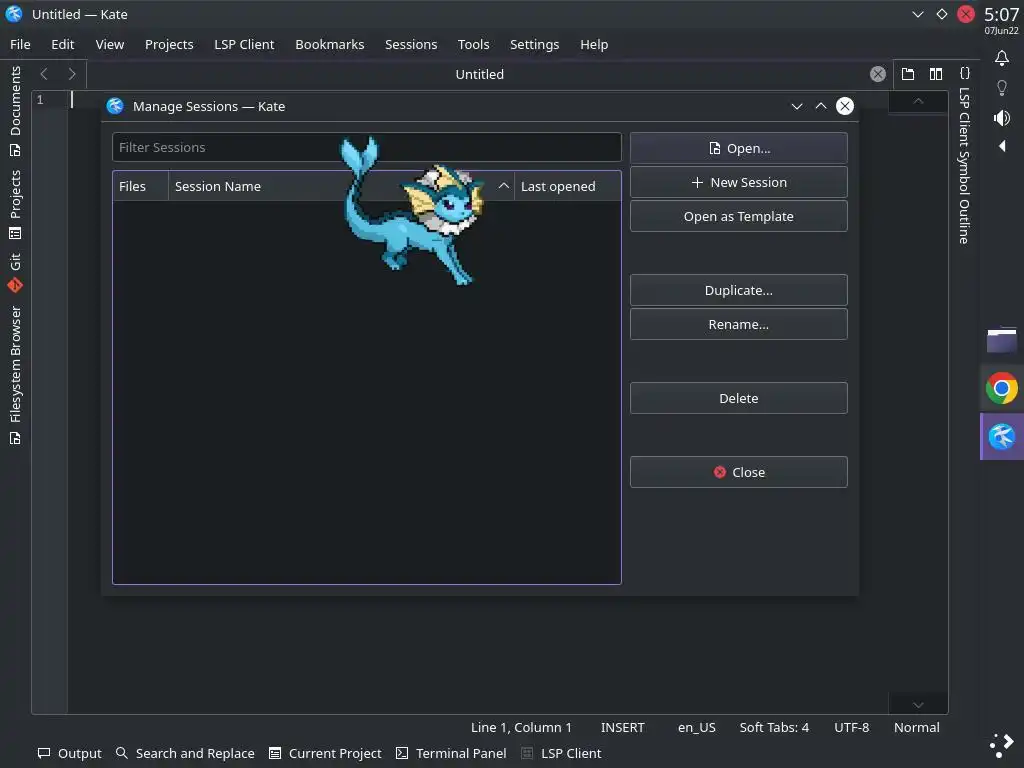1024x768 pixels.
Task: Minimize the Manage Sessions dialog
Action: tap(797, 106)
